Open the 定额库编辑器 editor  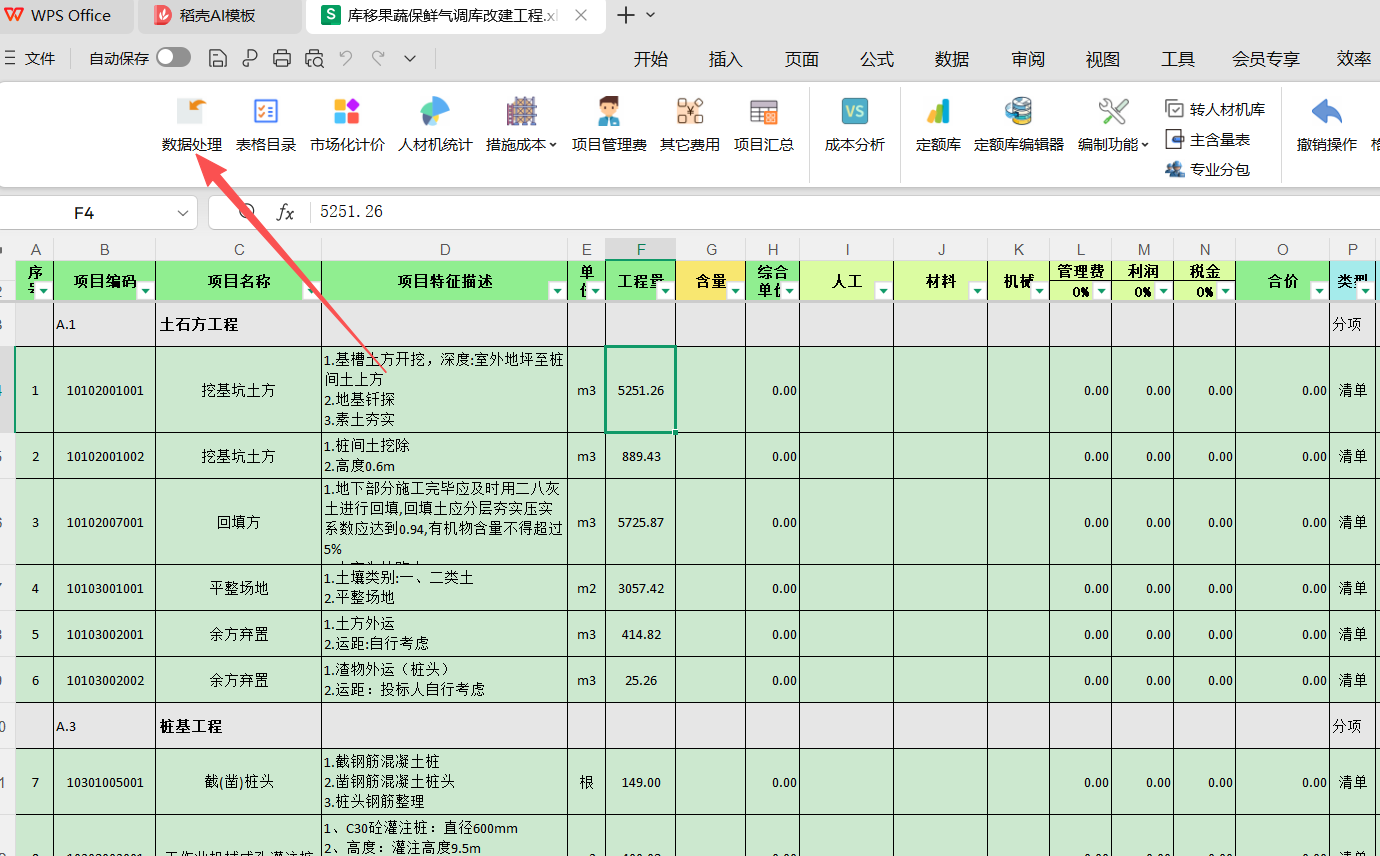1019,125
